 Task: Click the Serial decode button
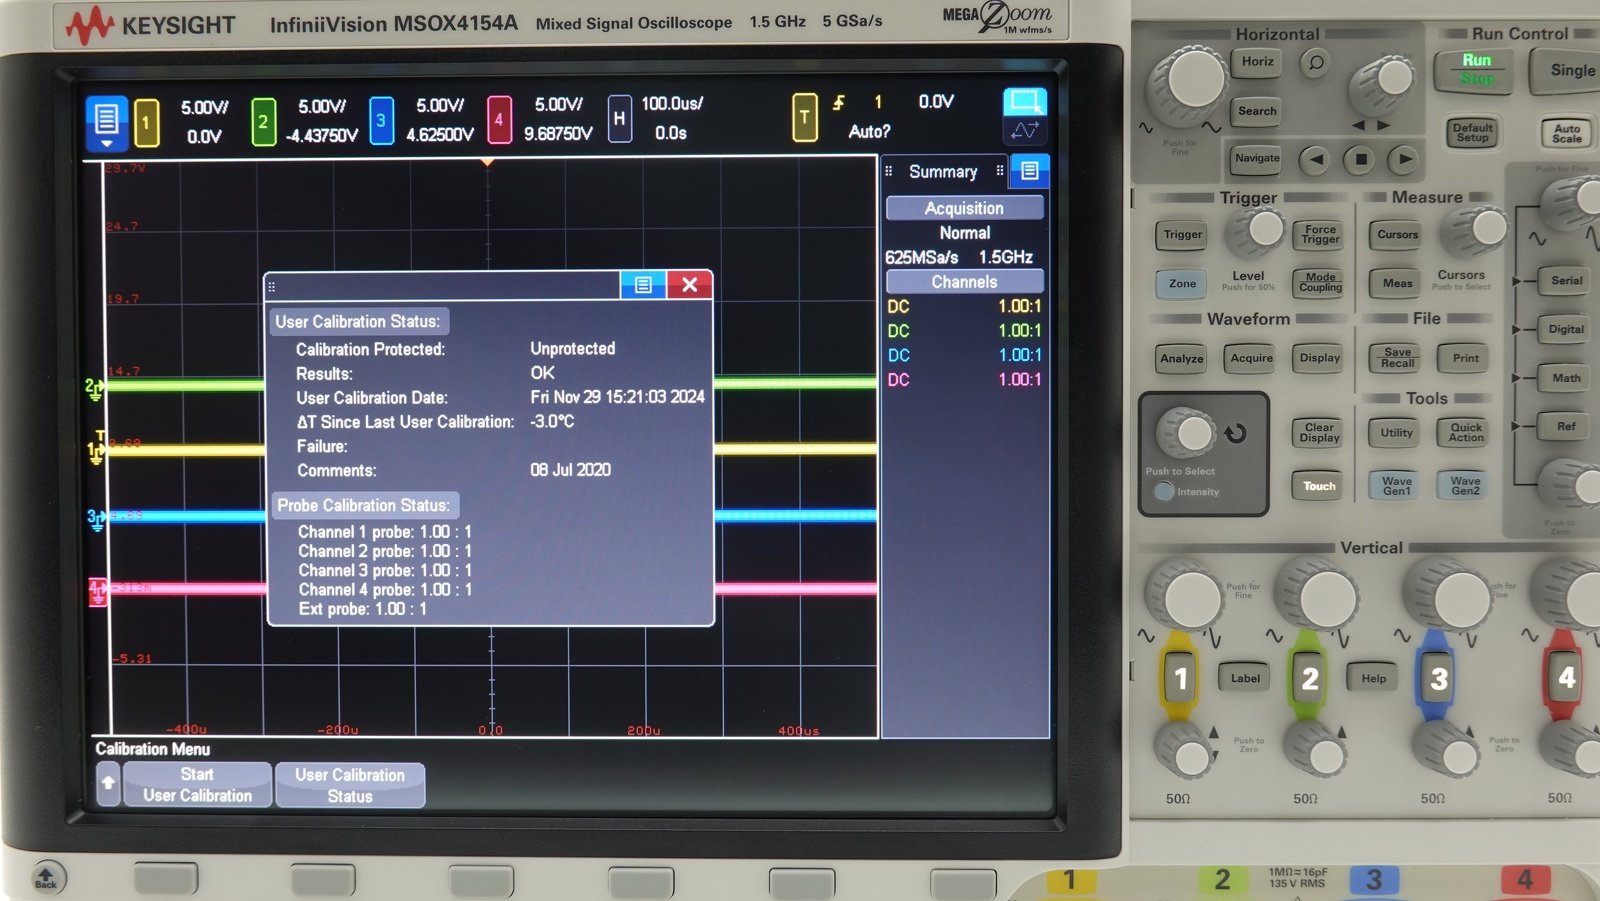(1566, 281)
